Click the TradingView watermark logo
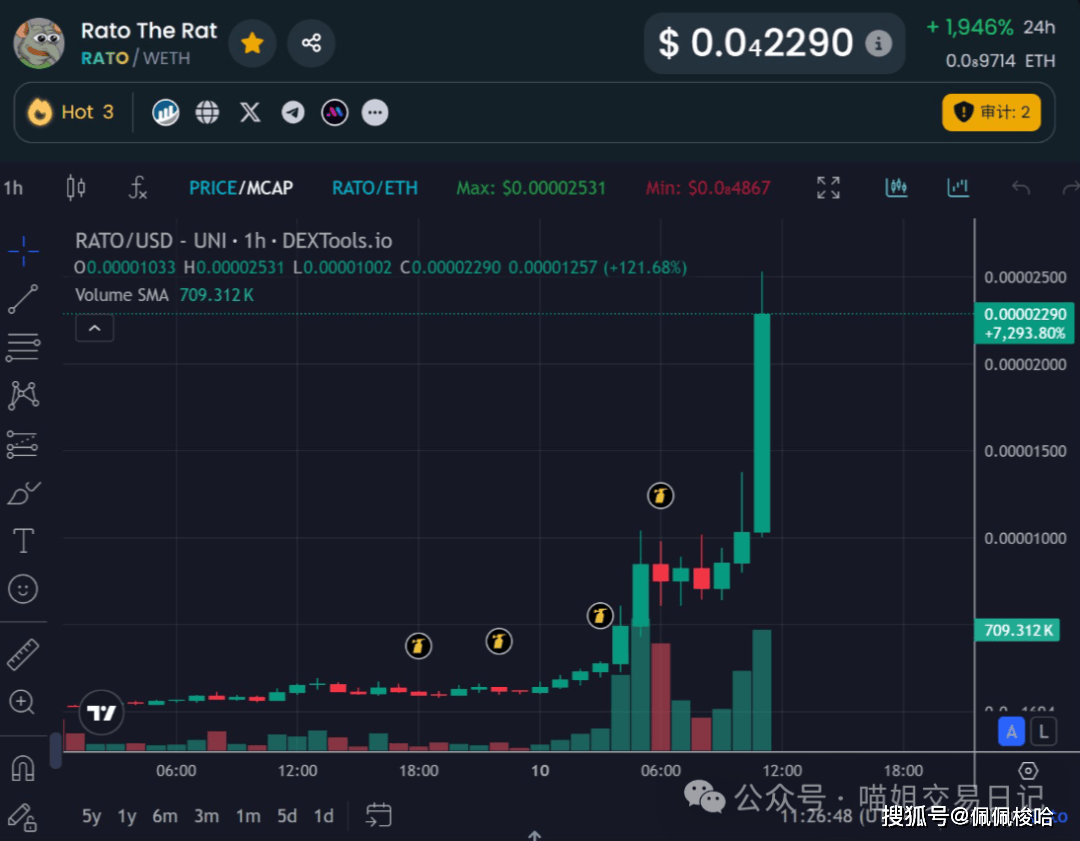The image size is (1080, 841). click(100, 712)
